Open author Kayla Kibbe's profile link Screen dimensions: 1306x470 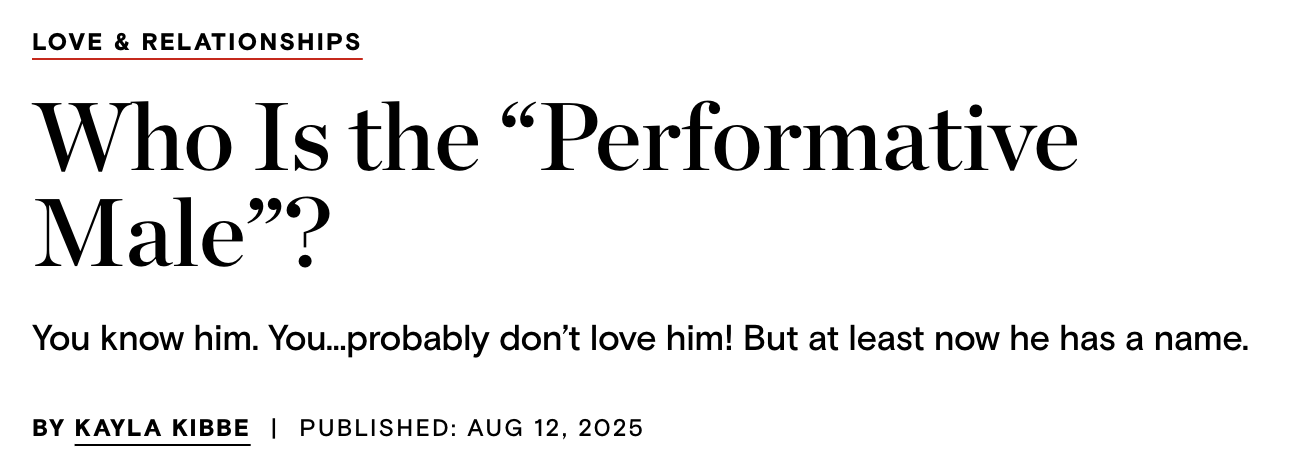click(x=162, y=429)
